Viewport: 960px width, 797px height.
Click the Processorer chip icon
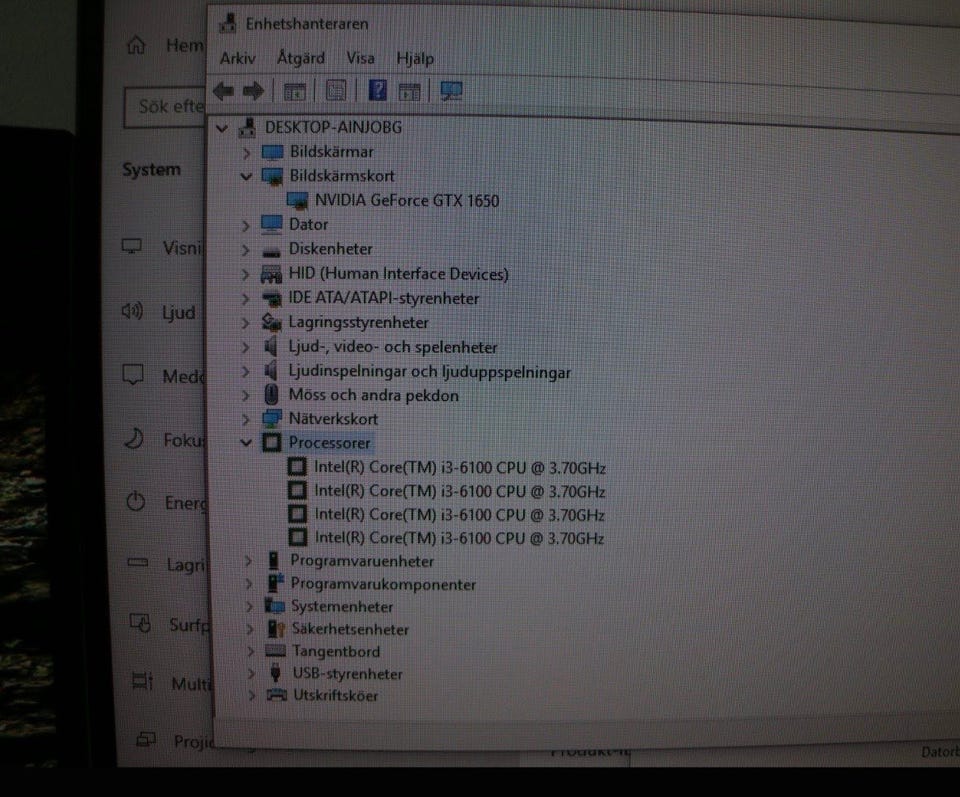point(272,442)
